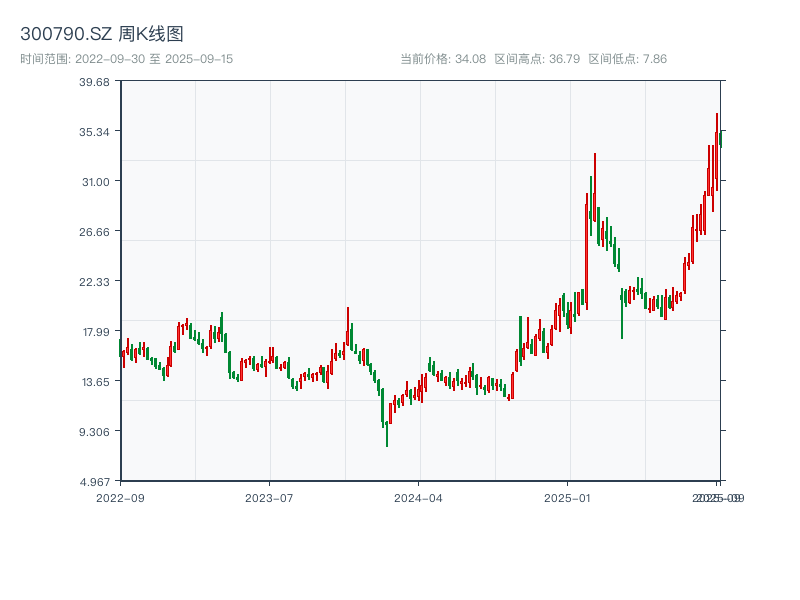This screenshot has width=800, height=600.
Task: Select the 31.00 y-axis price label
Action: (x=96, y=182)
